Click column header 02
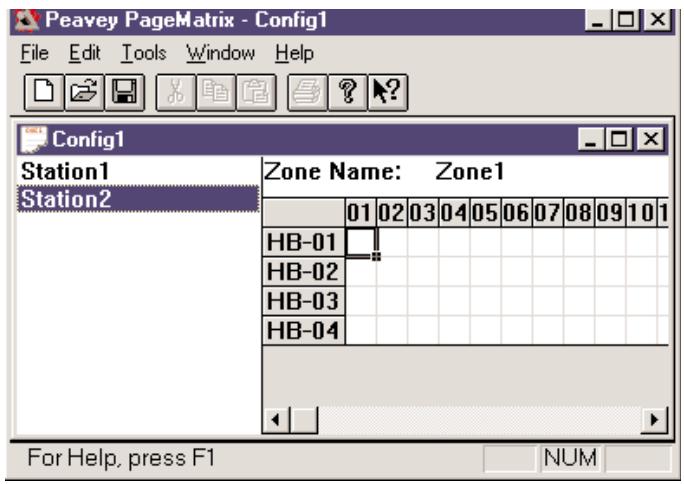This screenshot has width=684, height=484. pos(392,213)
